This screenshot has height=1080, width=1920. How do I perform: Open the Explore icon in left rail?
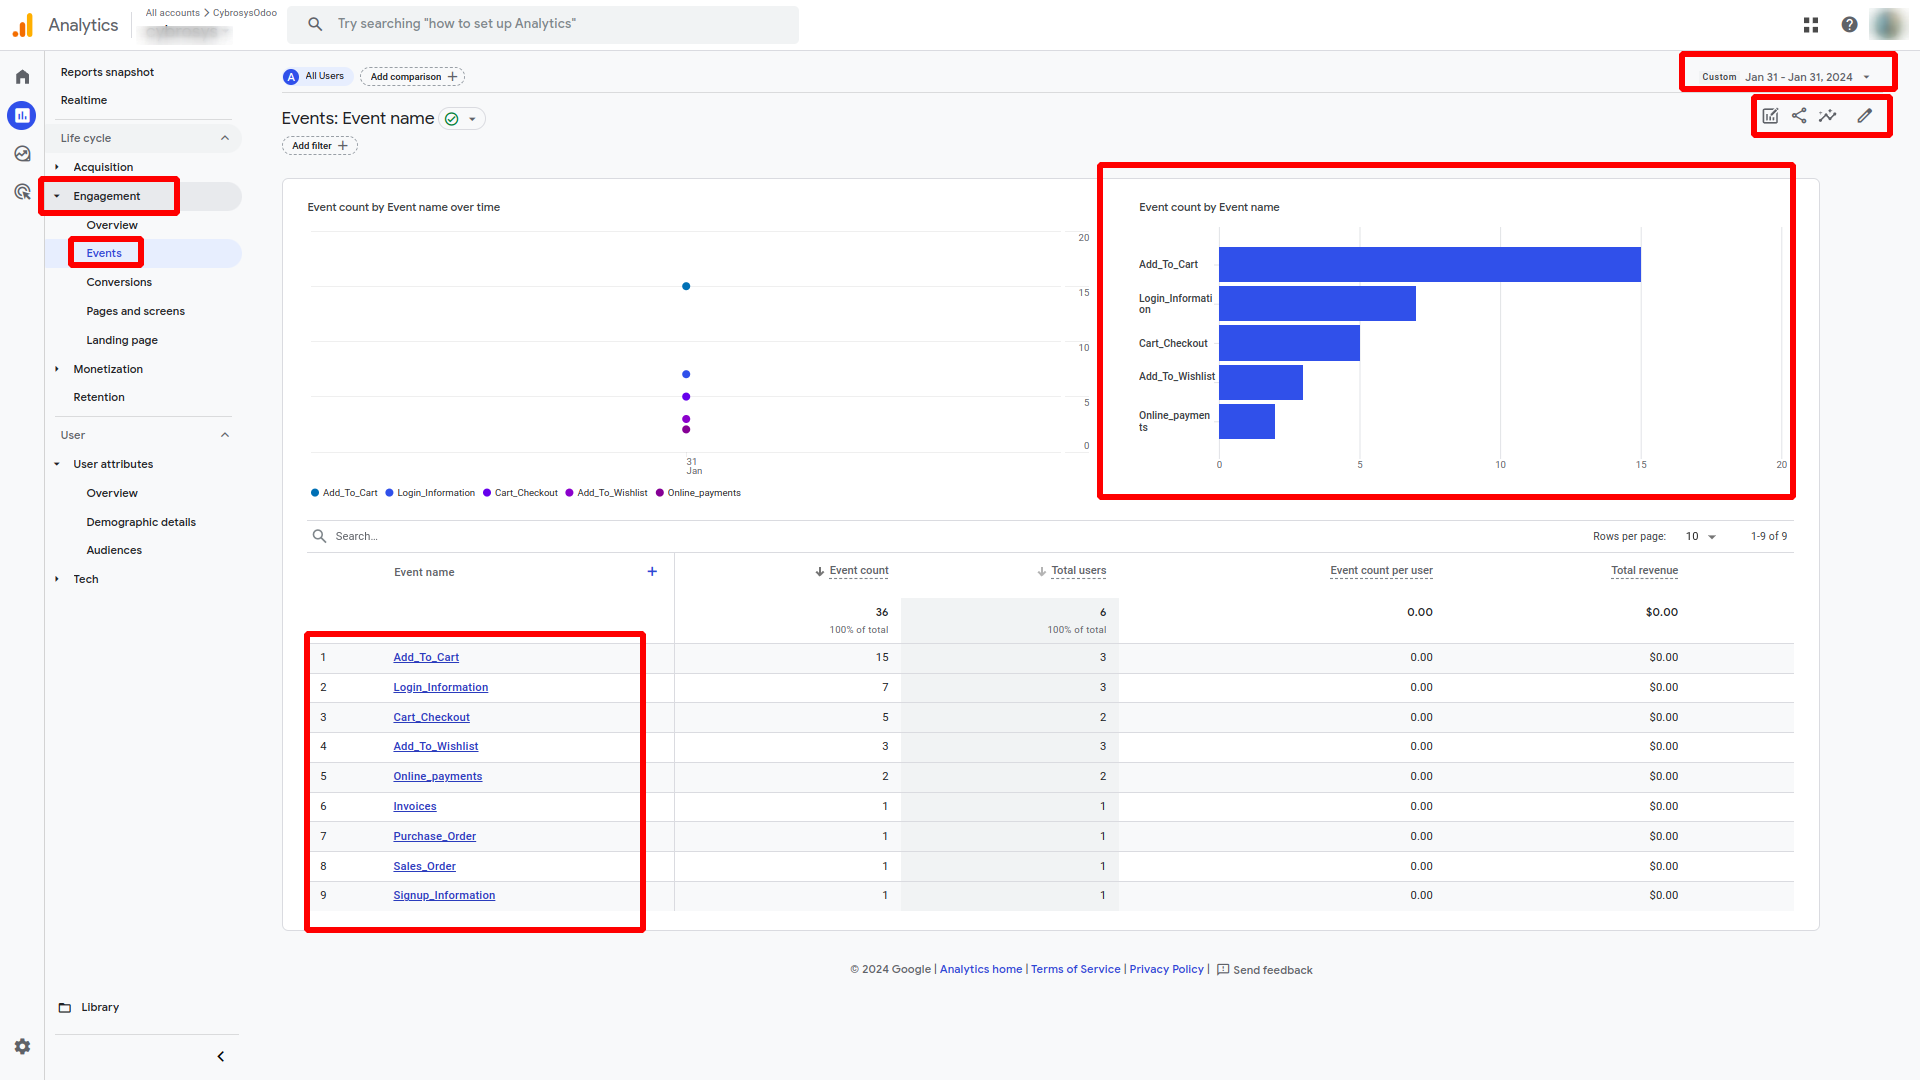tap(22, 154)
